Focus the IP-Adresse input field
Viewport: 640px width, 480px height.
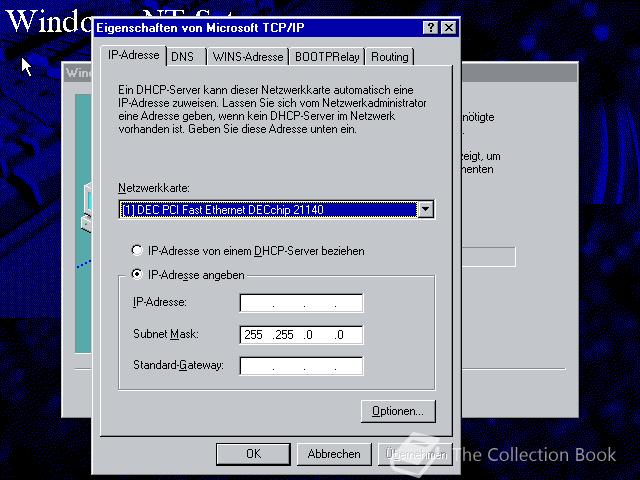tap(301, 303)
